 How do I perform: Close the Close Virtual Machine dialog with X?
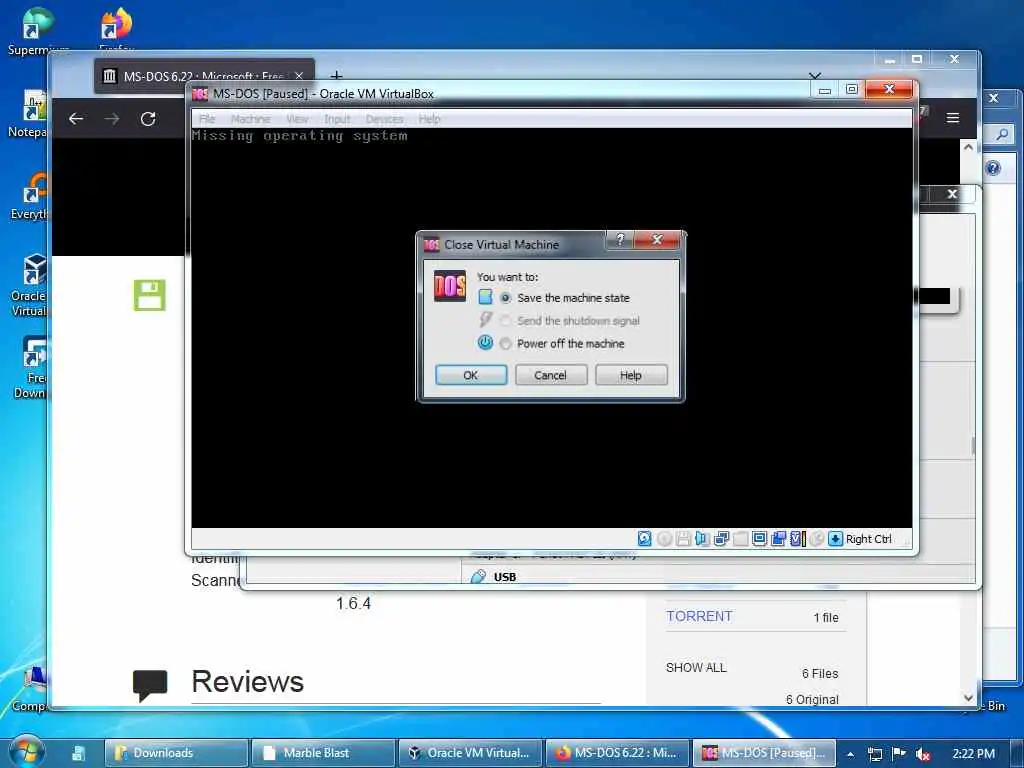click(657, 240)
